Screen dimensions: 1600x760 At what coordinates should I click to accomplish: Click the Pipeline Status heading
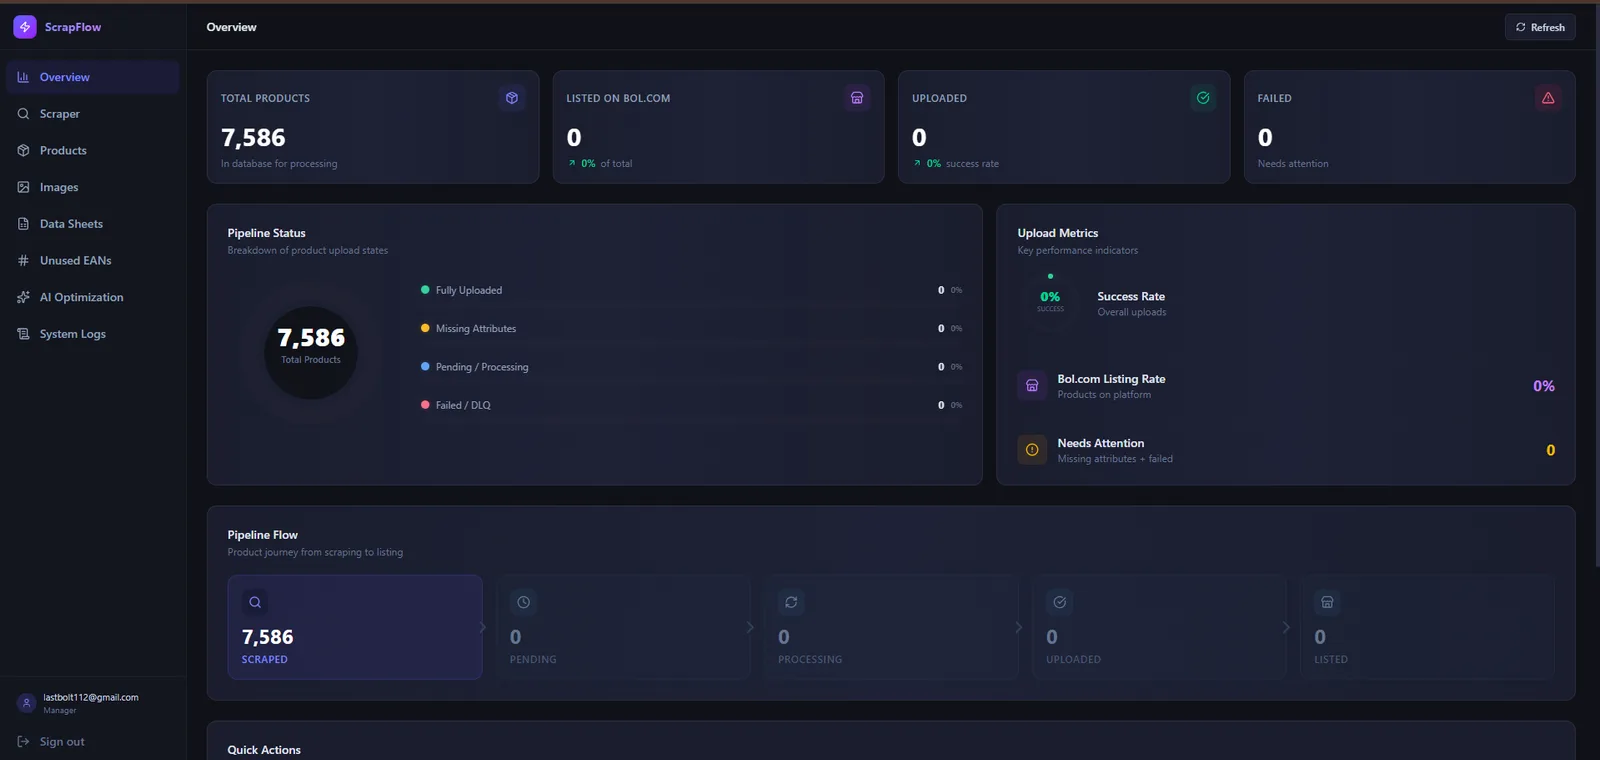[267, 233]
